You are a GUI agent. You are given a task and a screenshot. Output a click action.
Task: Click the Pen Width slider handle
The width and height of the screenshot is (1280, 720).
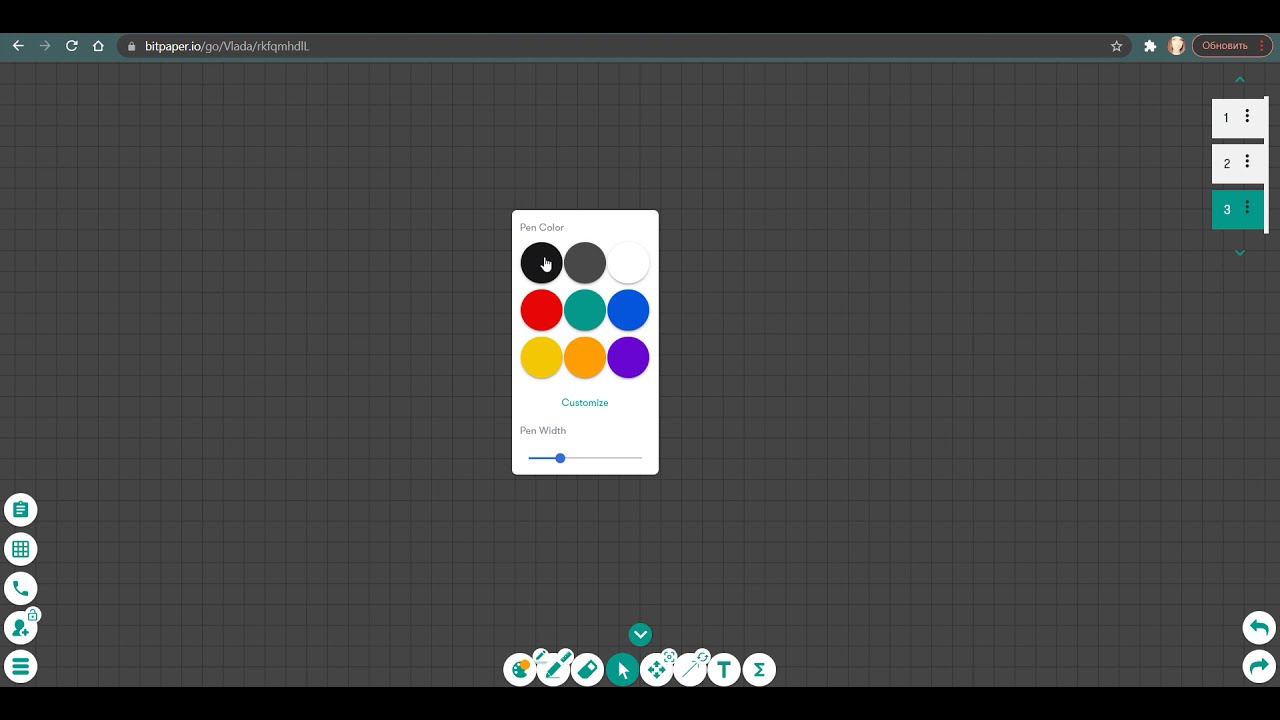point(560,458)
